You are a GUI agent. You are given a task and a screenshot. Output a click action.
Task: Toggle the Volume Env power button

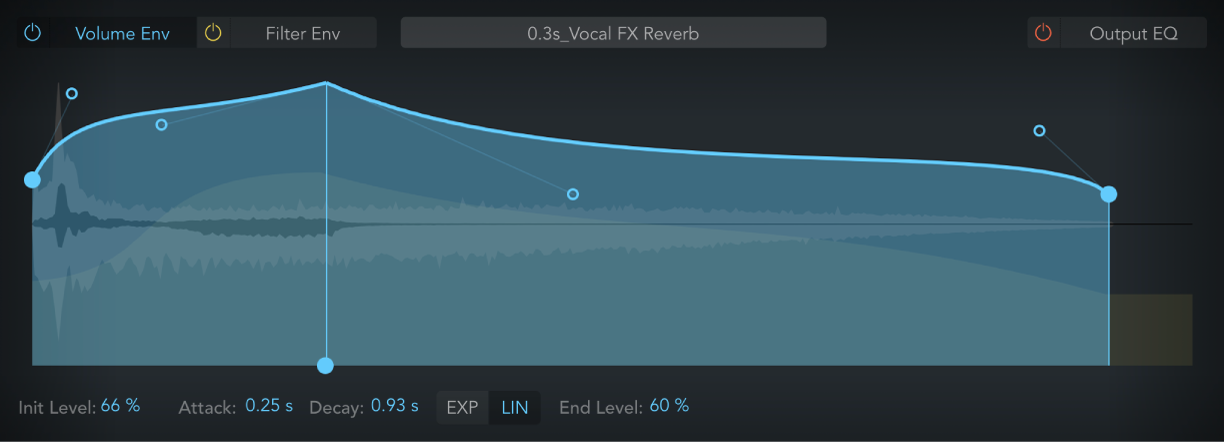coord(33,33)
